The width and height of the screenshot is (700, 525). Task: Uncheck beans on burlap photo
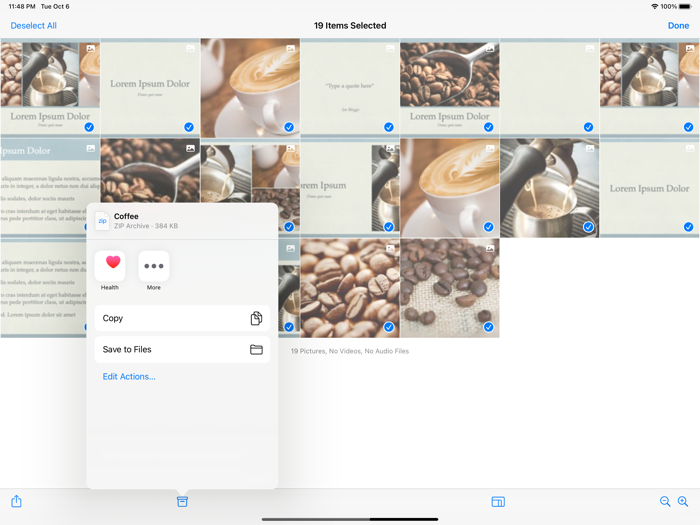click(x=489, y=327)
